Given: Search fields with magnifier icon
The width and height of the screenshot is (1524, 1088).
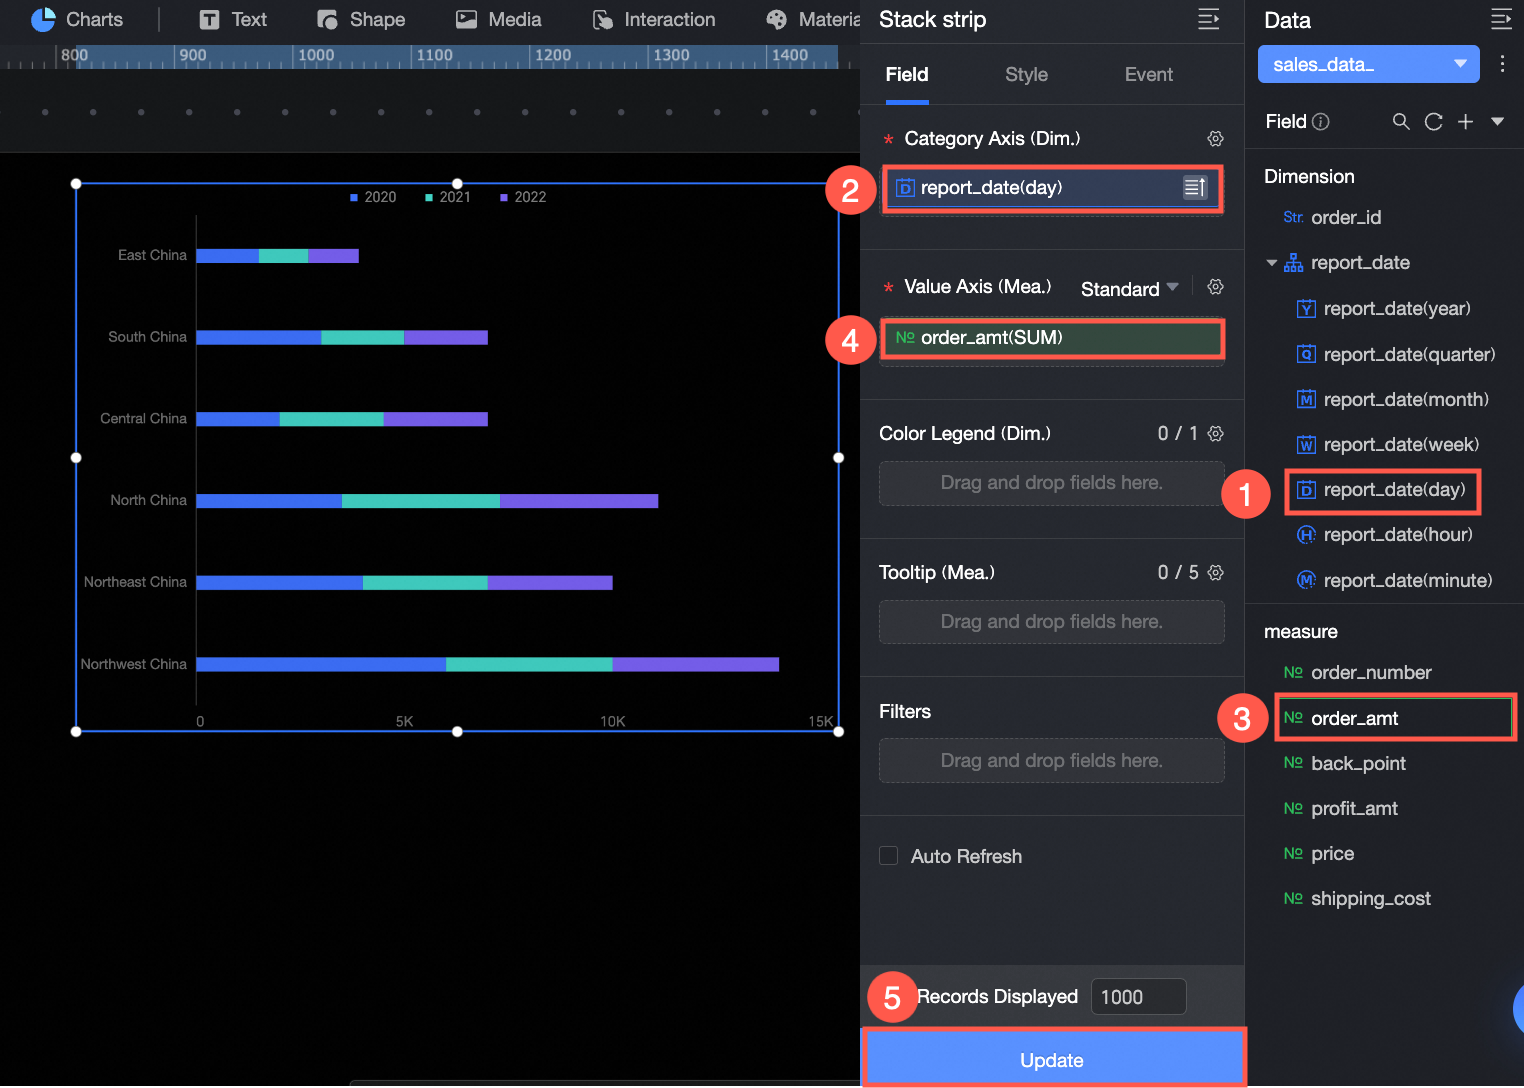Looking at the screenshot, I should [1401, 121].
